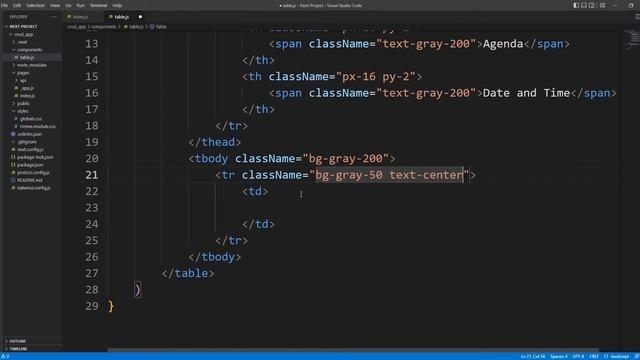Open the Customize Layout icon
This screenshot has height=360, width=640.
pos(602,5)
